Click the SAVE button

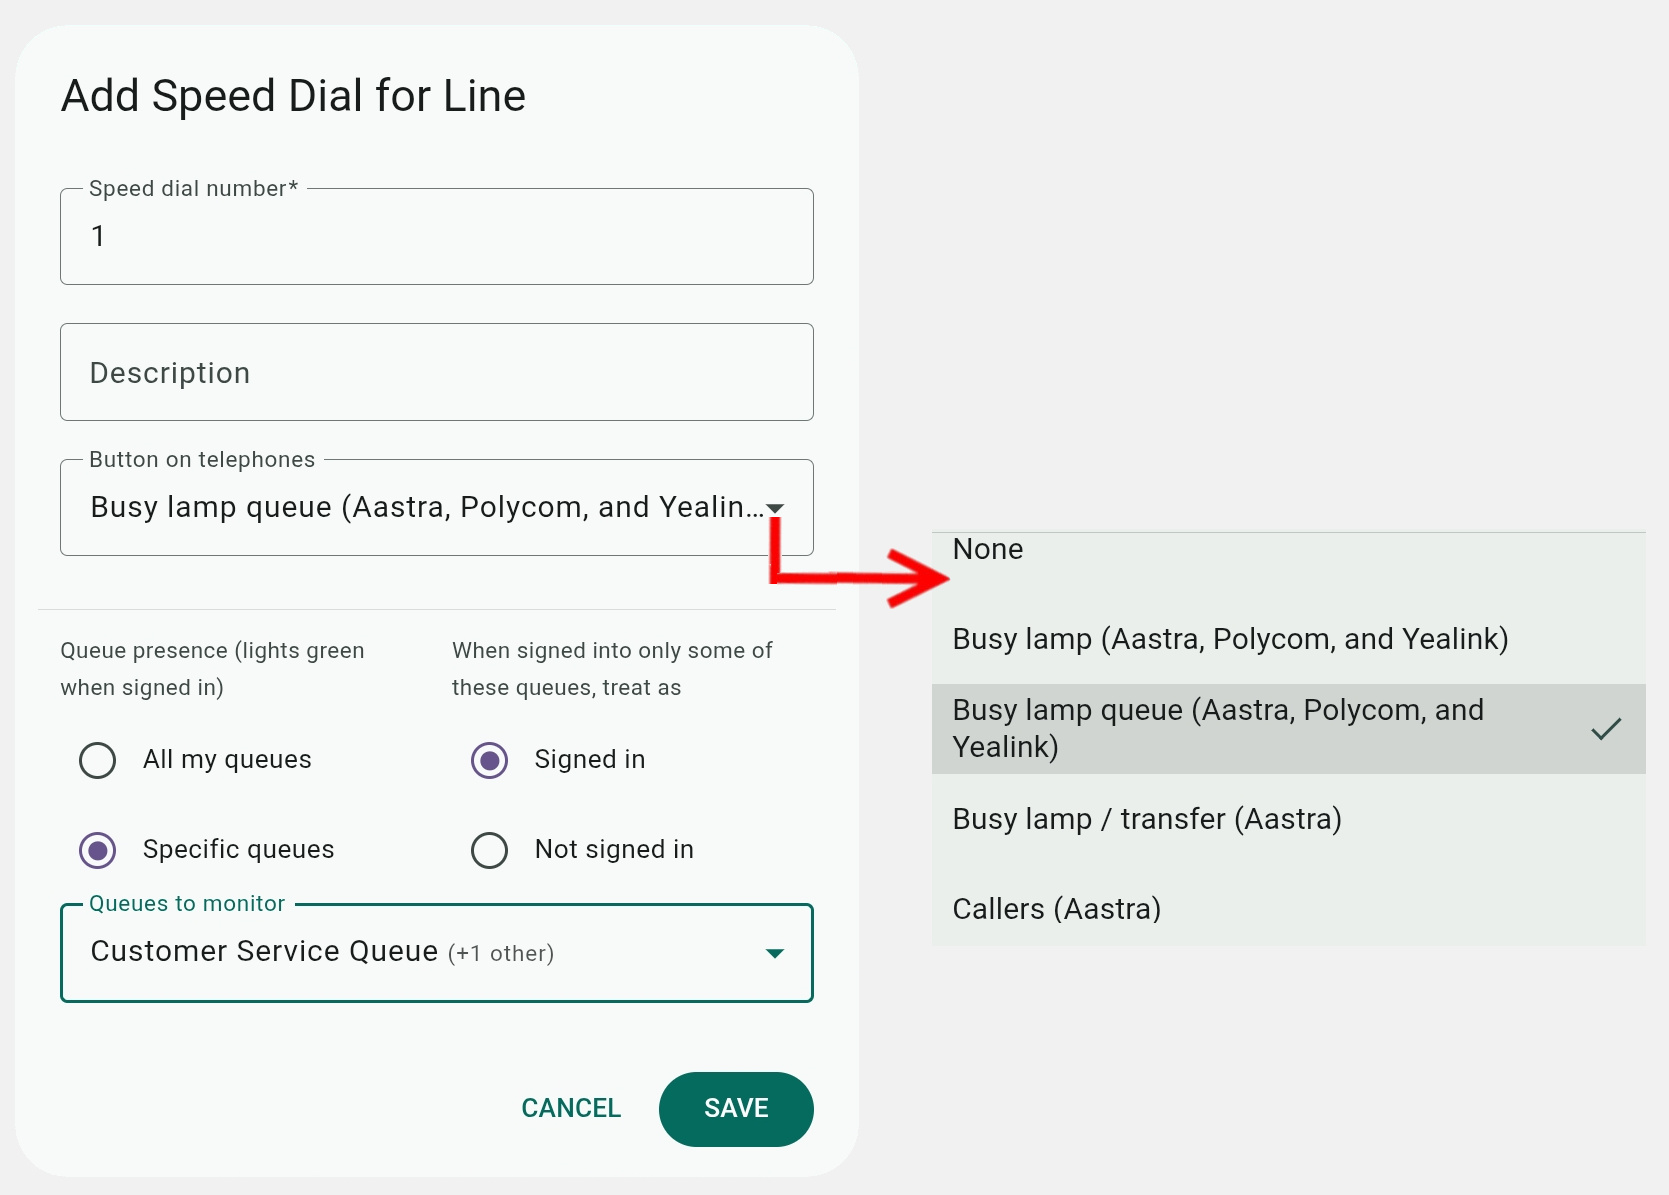736,1109
